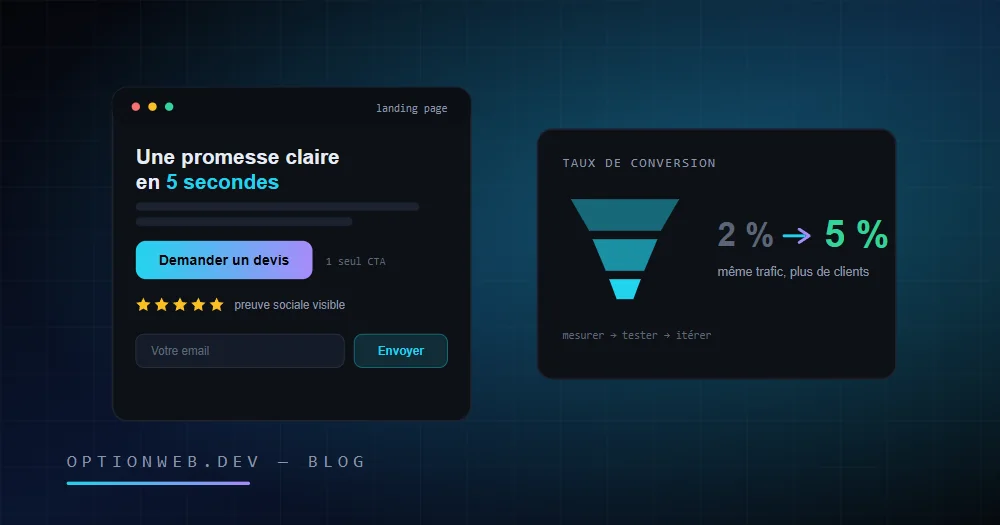The width and height of the screenshot is (1000, 525).
Task: Click the grey '2 %' value
Action: 746,235
